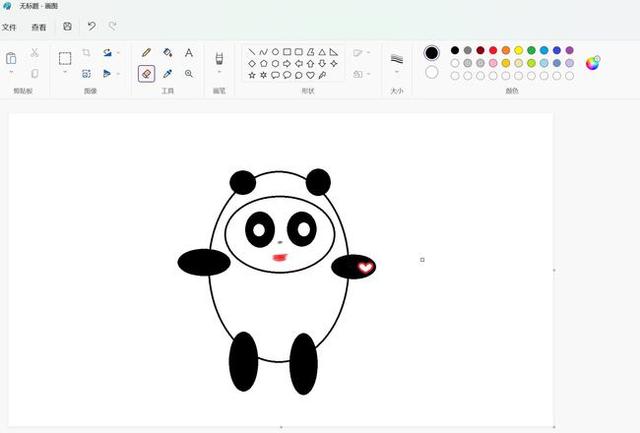Select the Fill bucket tool
The height and width of the screenshot is (433, 640).
pos(167,52)
